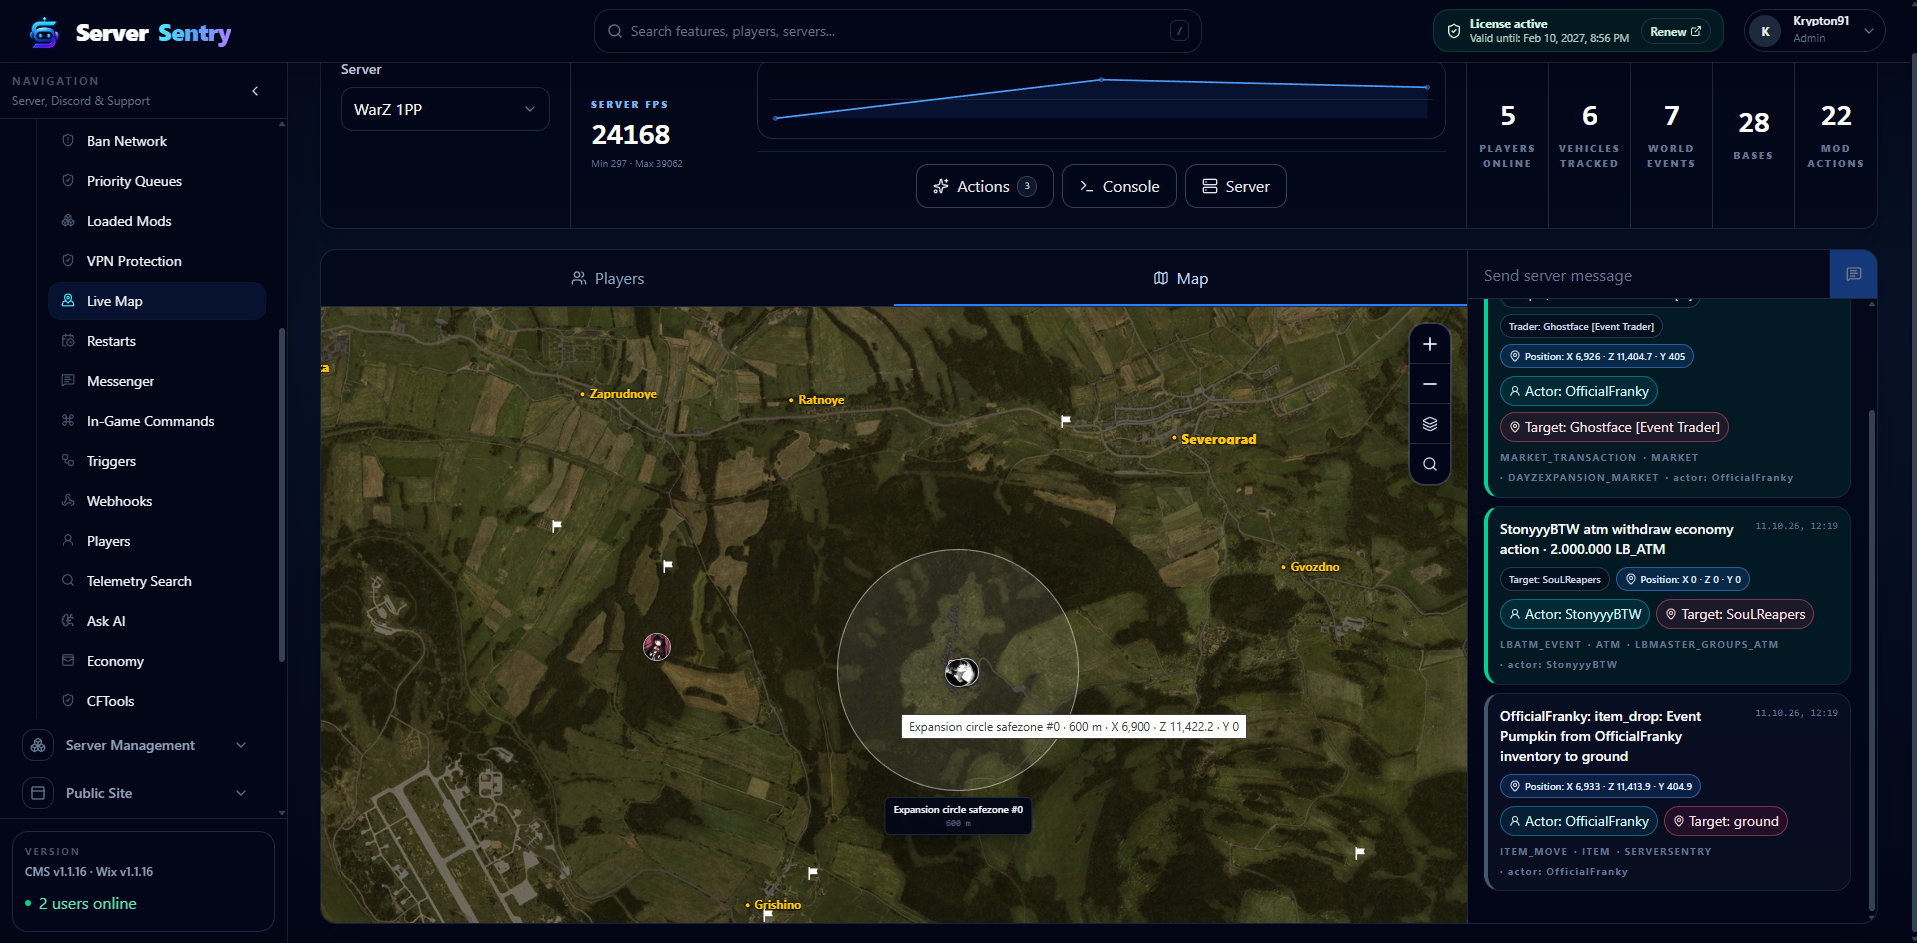The height and width of the screenshot is (943, 1917).
Task: Click the Server button
Action: click(1236, 186)
